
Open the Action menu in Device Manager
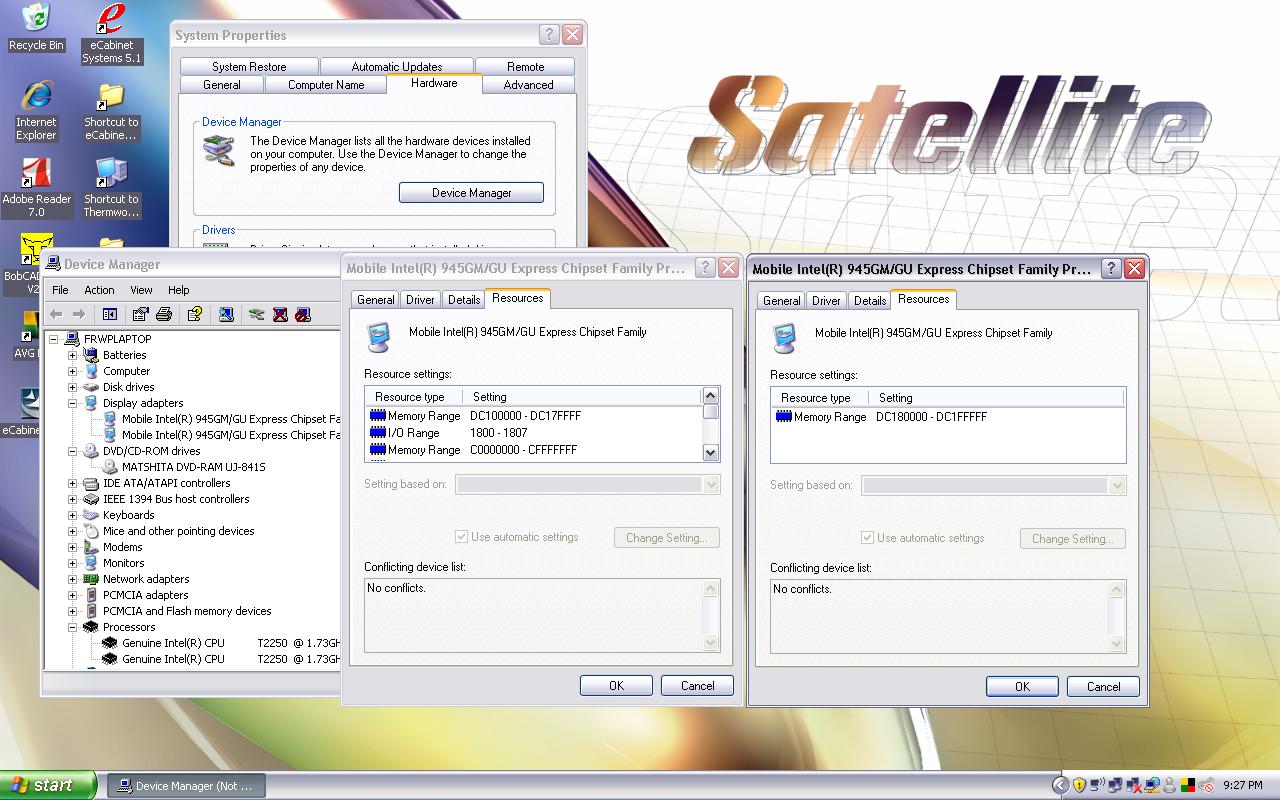[x=99, y=290]
